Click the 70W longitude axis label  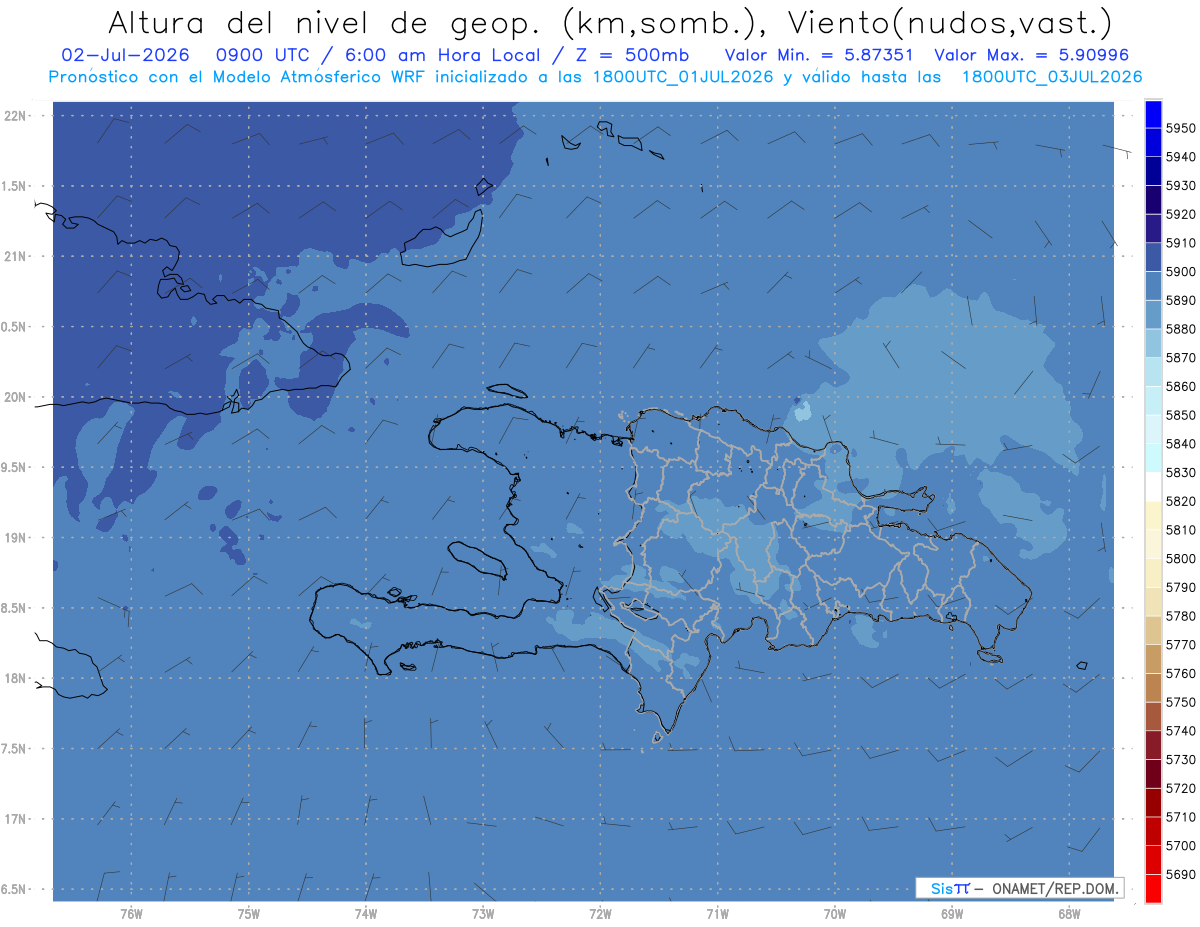[834, 914]
